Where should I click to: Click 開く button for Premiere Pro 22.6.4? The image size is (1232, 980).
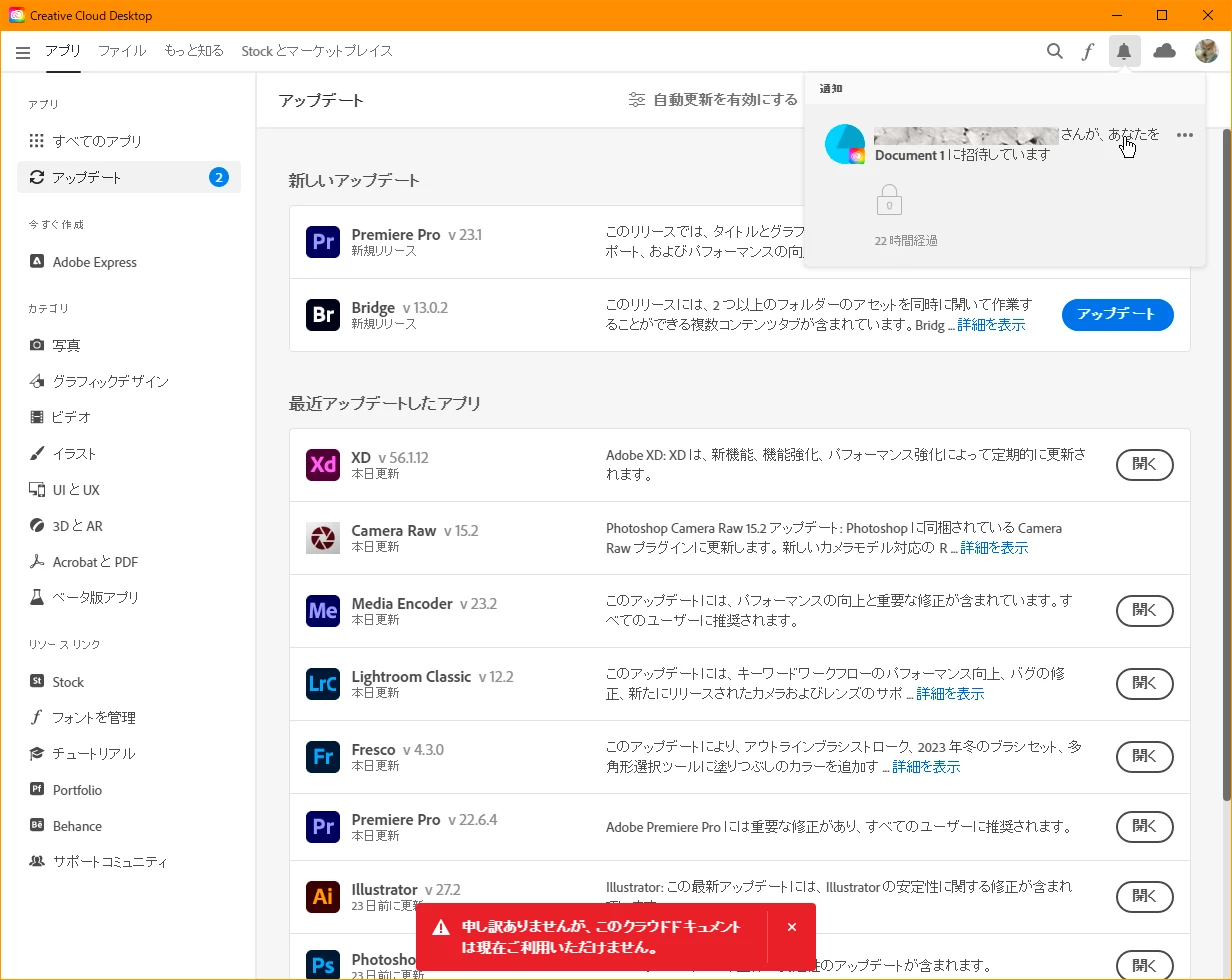click(1145, 827)
